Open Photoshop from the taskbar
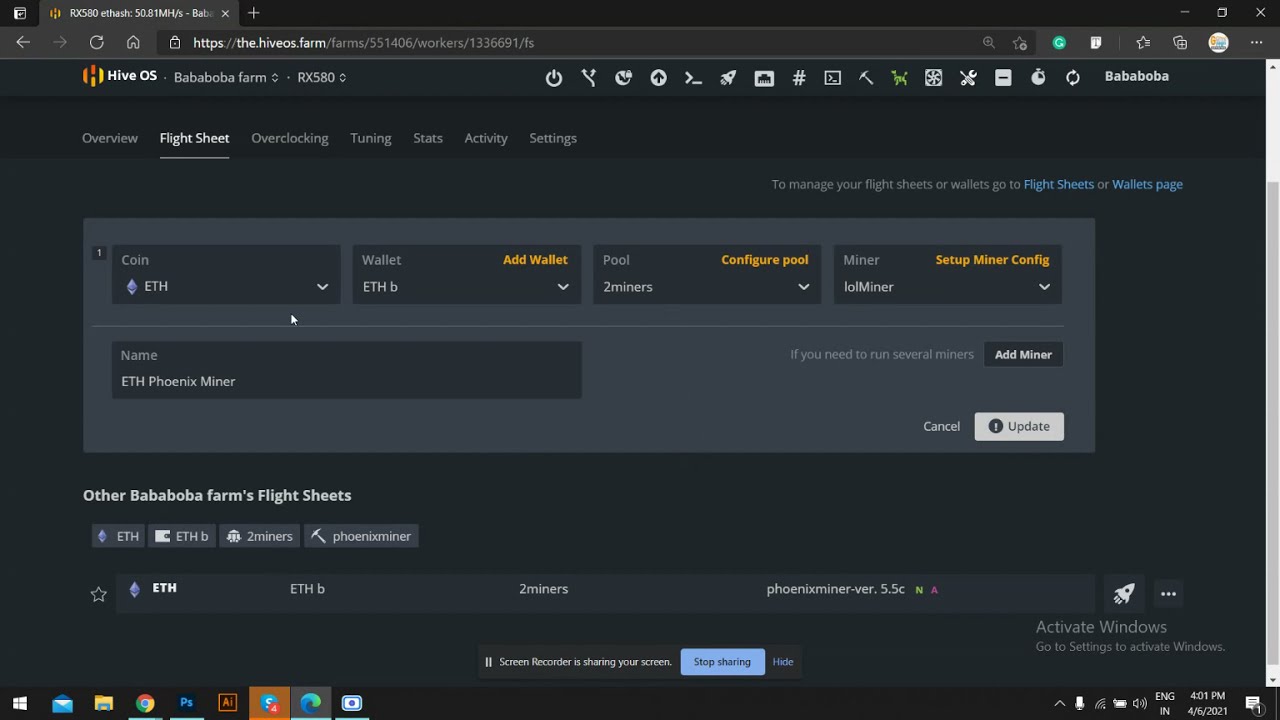1280x720 pixels. (186, 703)
